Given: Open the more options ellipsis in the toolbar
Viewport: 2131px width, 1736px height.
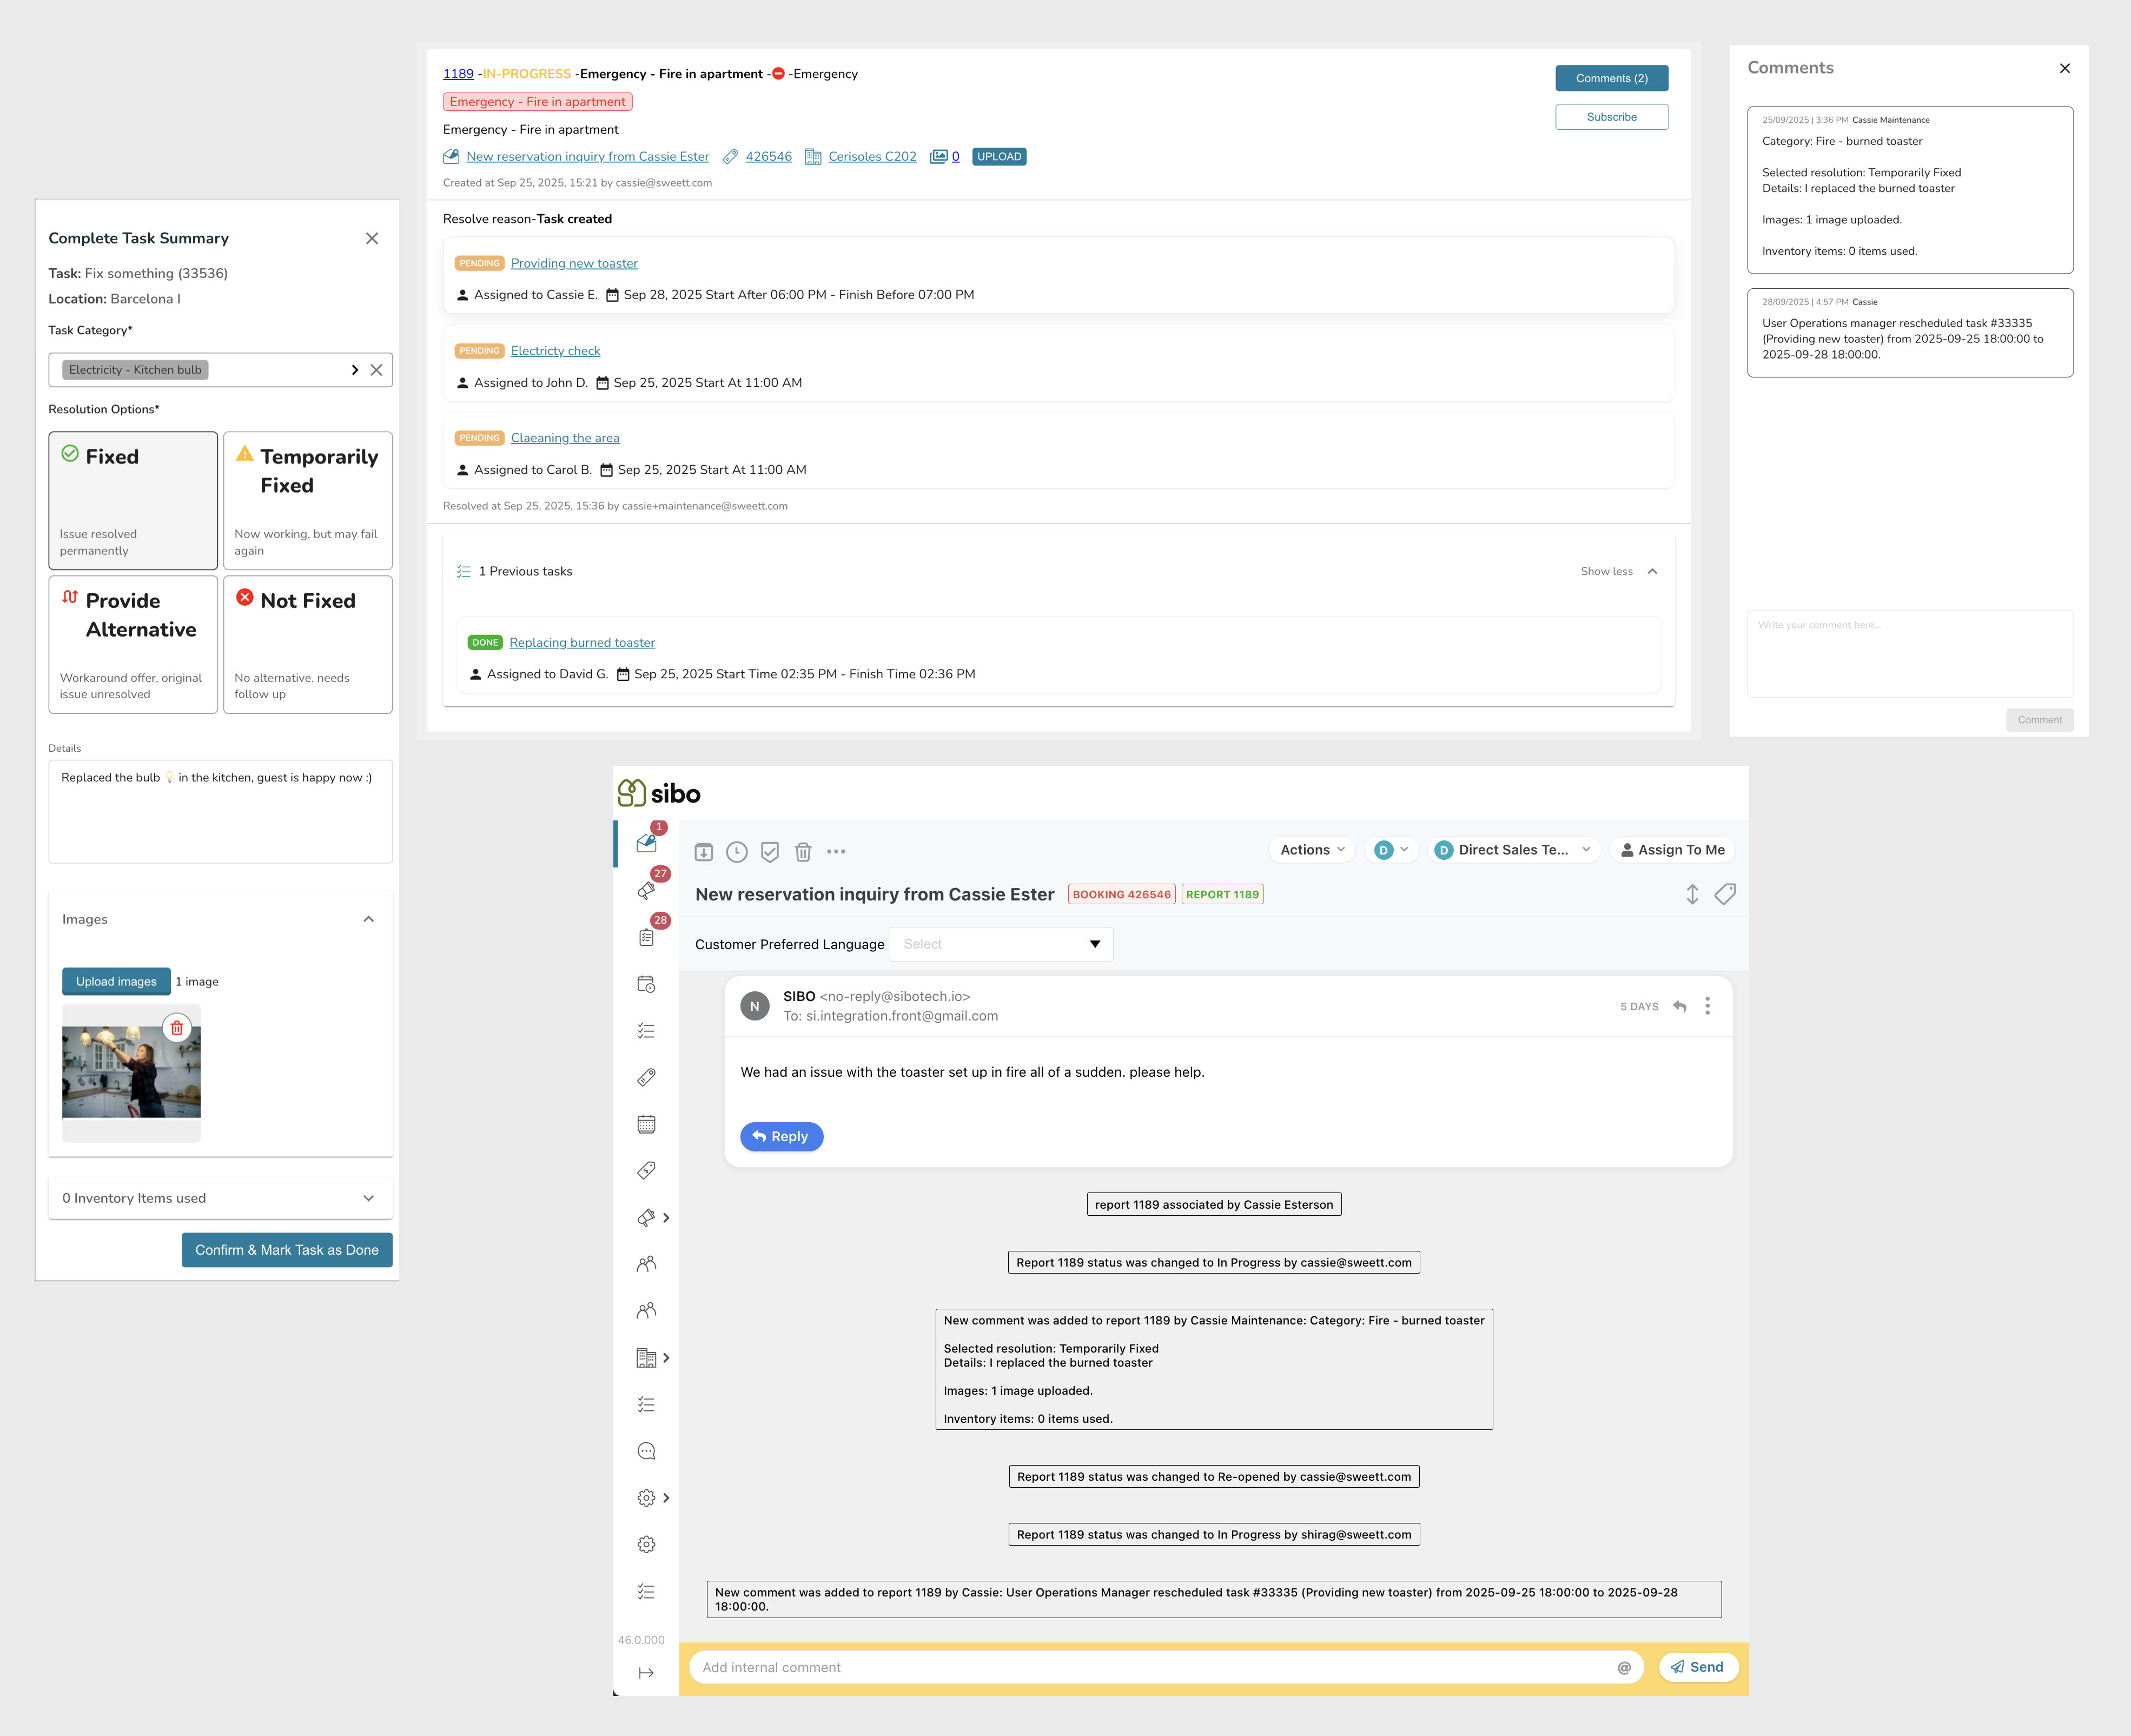Looking at the screenshot, I should (837, 851).
